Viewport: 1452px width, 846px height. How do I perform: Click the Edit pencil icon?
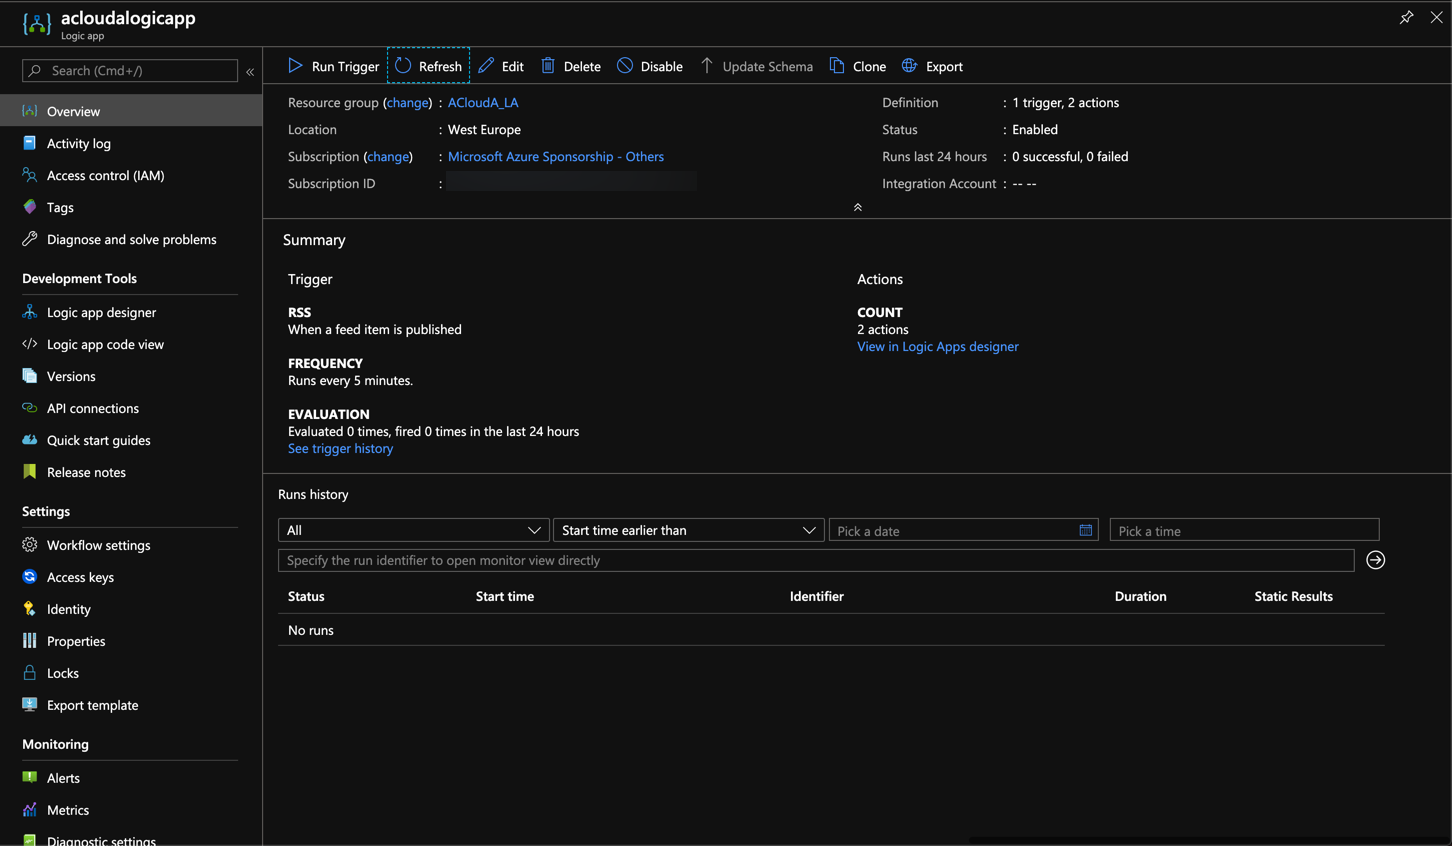pos(486,66)
